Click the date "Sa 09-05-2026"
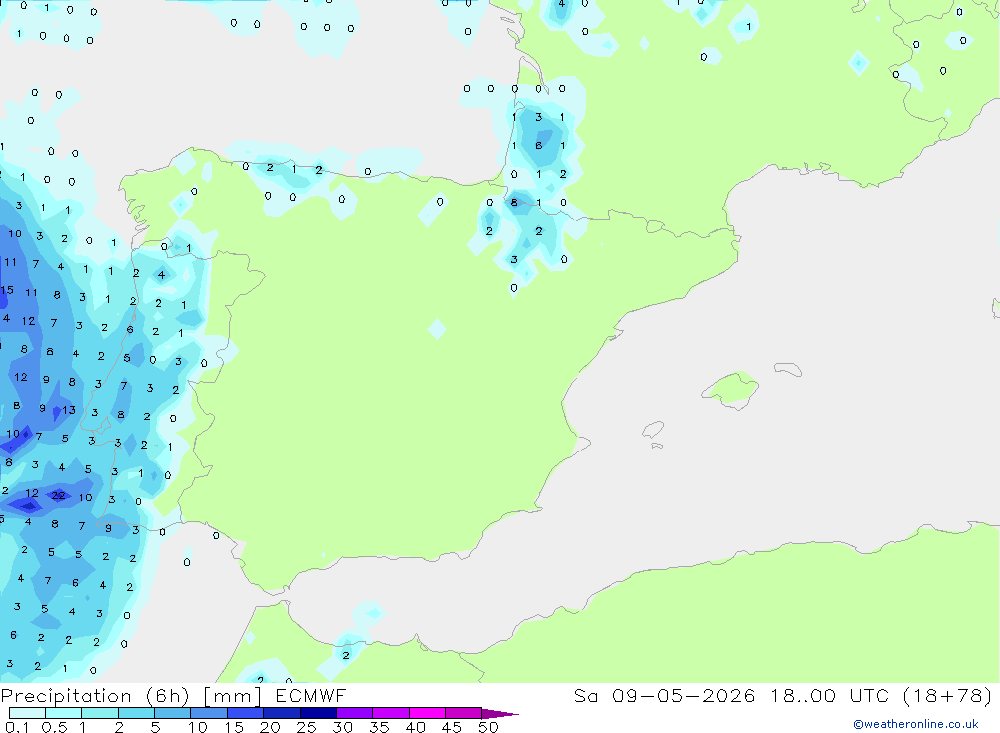This screenshot has width=1000, height=733. pos(664,696)
